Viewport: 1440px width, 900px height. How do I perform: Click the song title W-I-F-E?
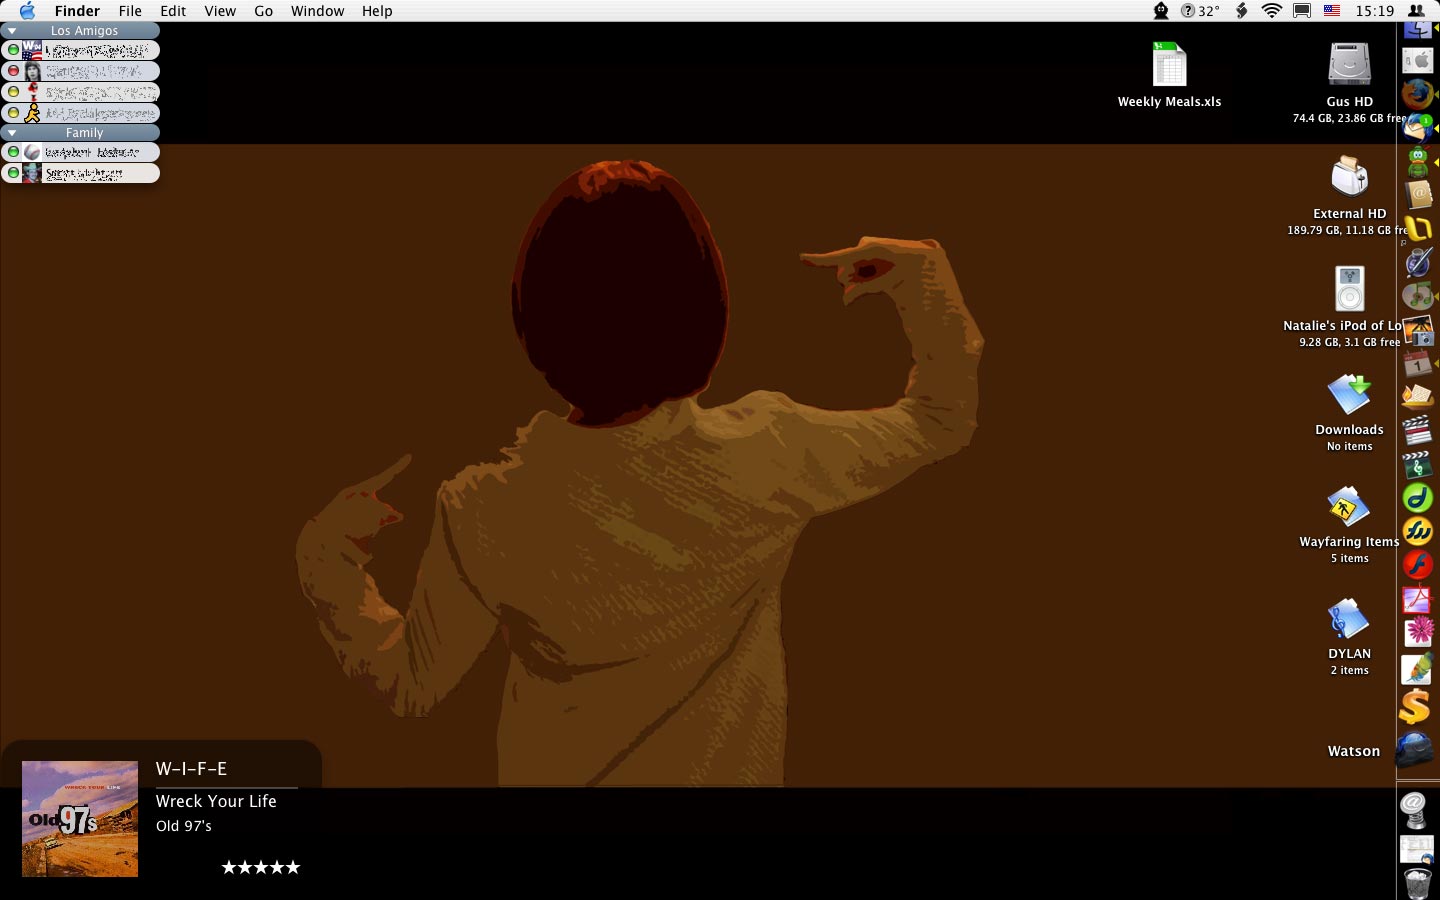tap(191, 769)
